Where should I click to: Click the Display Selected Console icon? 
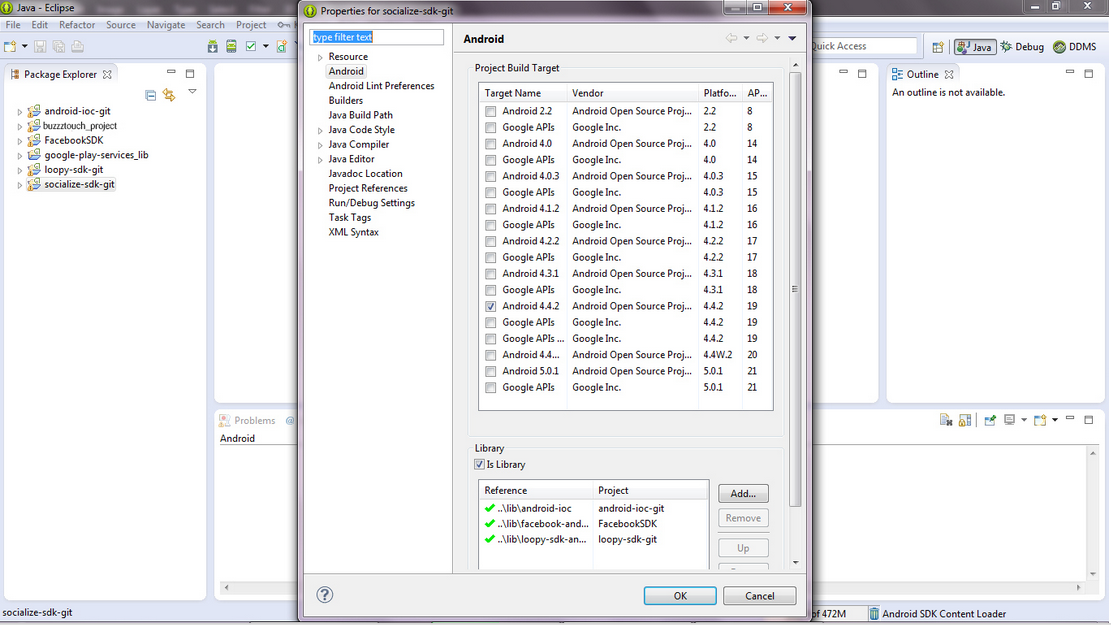(x=1010, y=420)
